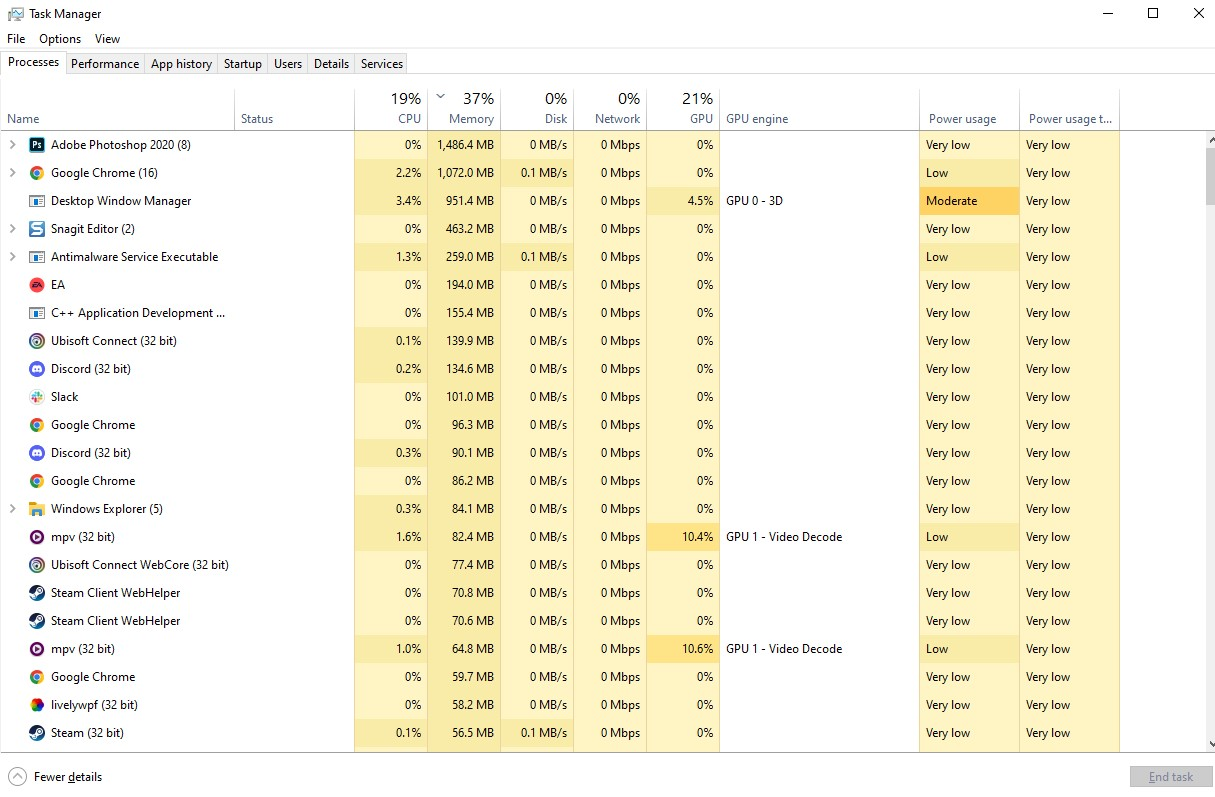Click GPU 1 - Video Decode in the 82.4 MB row
The image size is (1215, 797).
point(784,537)
